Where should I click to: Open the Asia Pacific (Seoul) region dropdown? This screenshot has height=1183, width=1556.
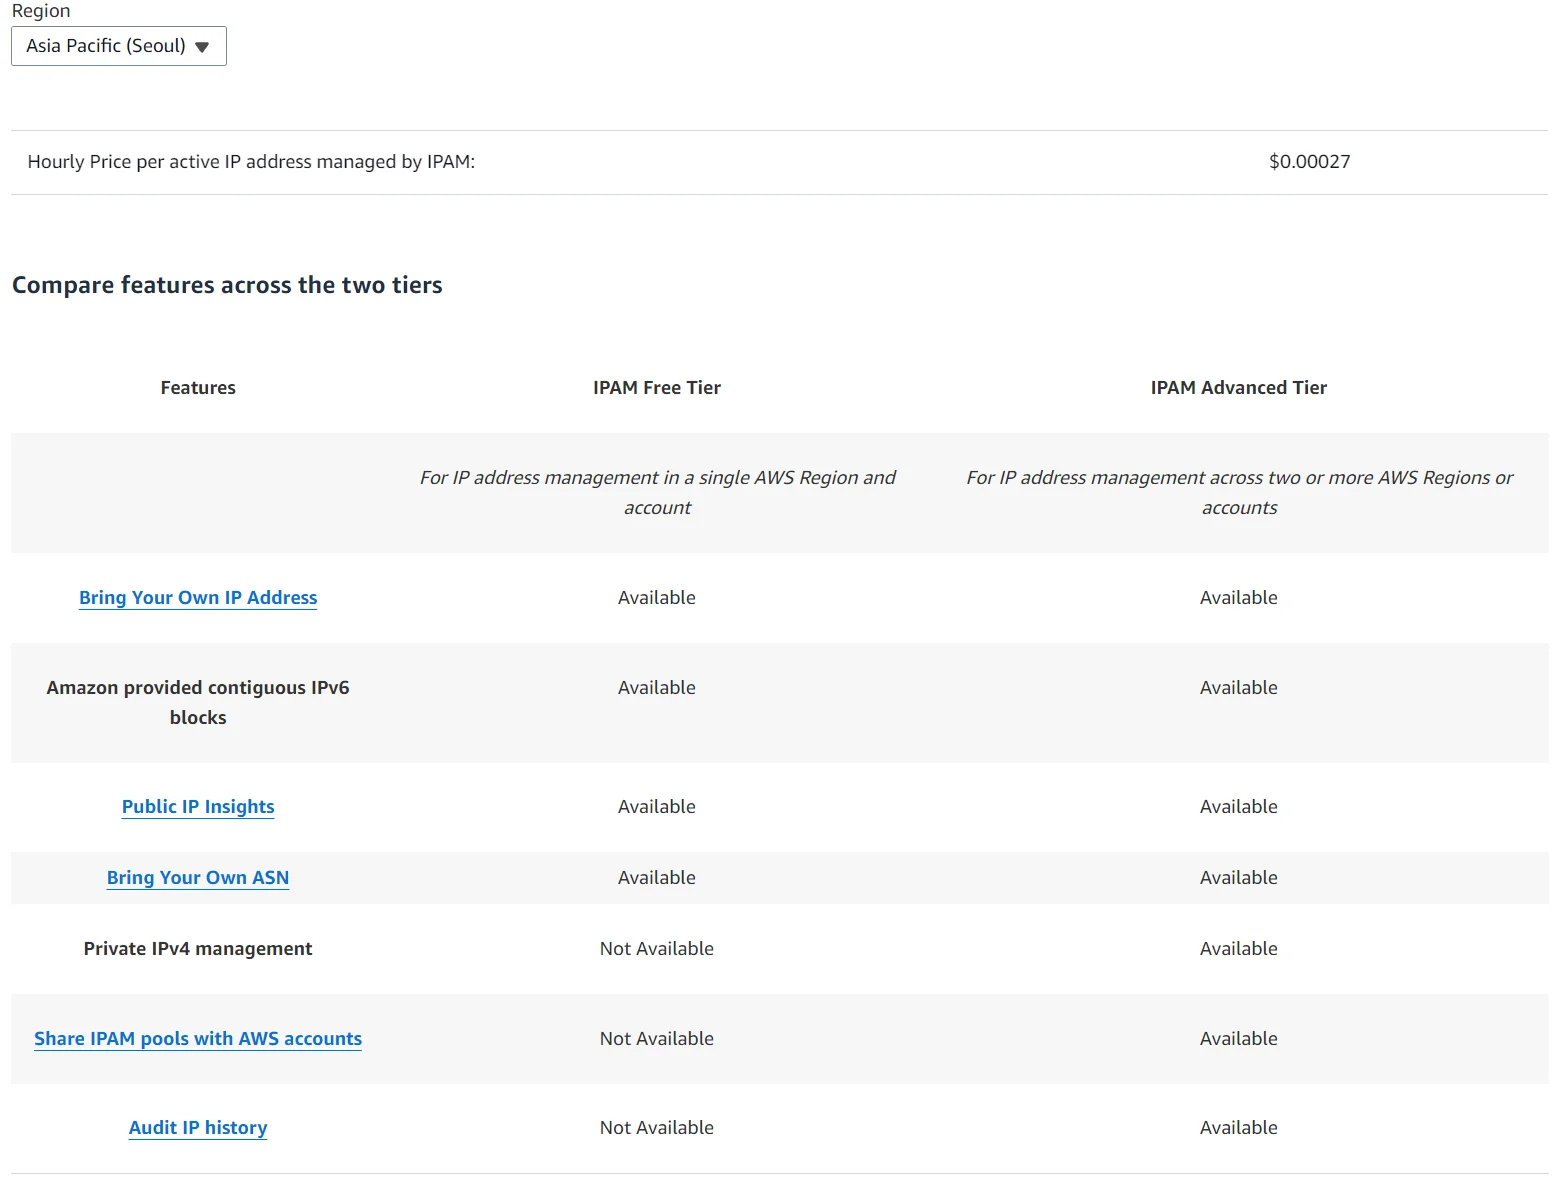(x=118, y=46)
